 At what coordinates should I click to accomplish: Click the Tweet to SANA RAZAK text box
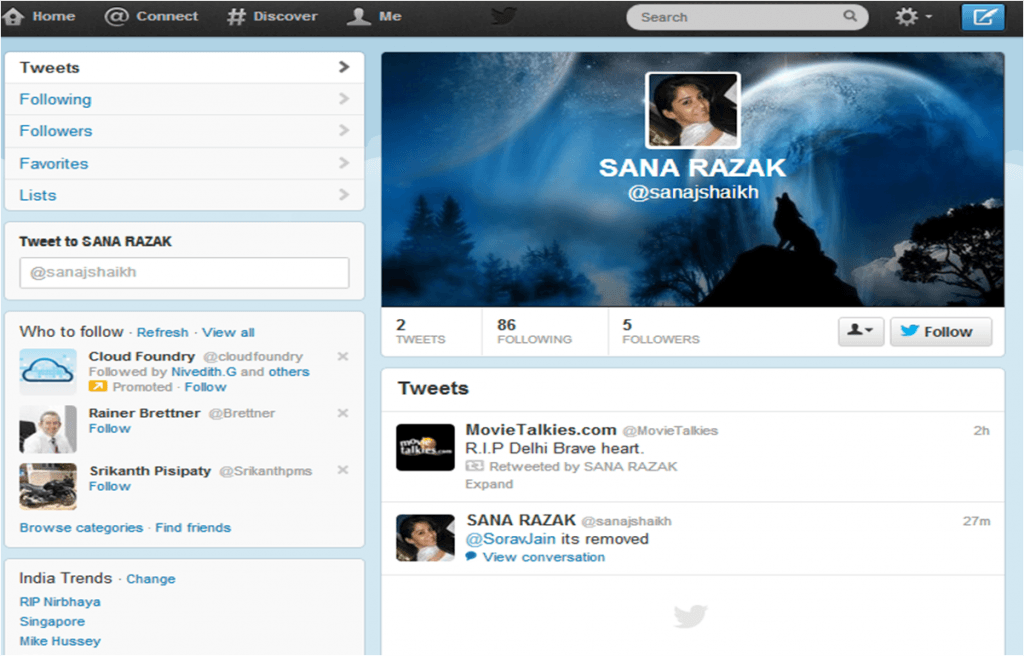coord(184,272)
